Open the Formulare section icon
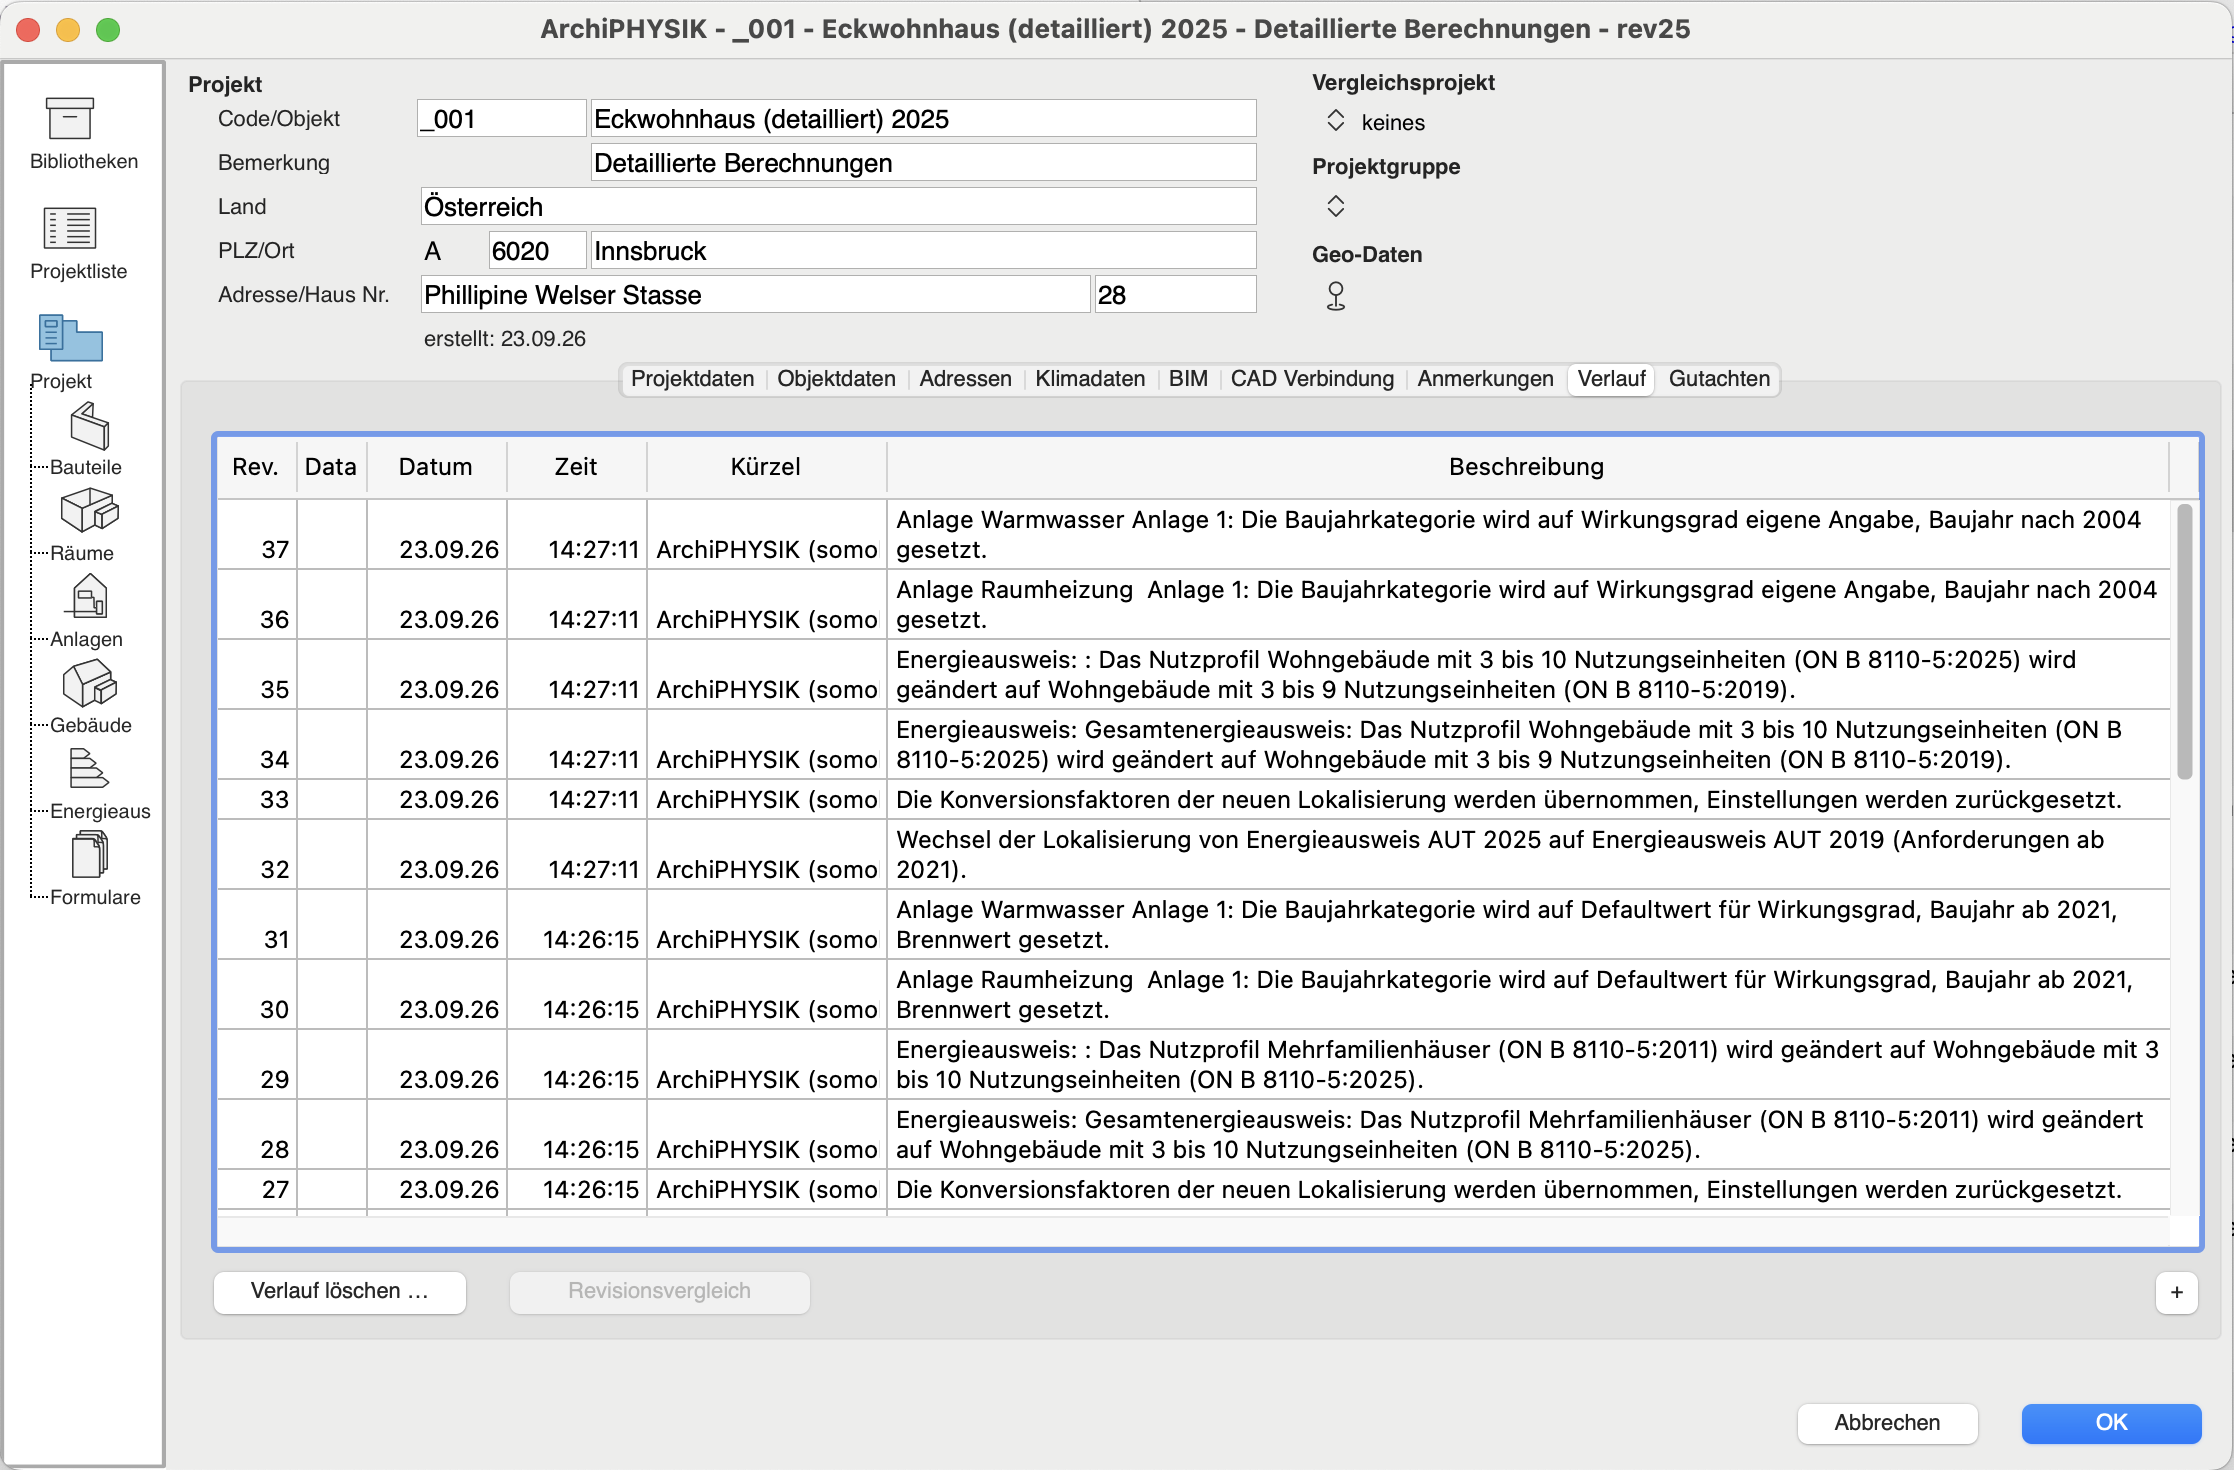This screenshot has width=2234, height=1470. (x=89, y=855)
